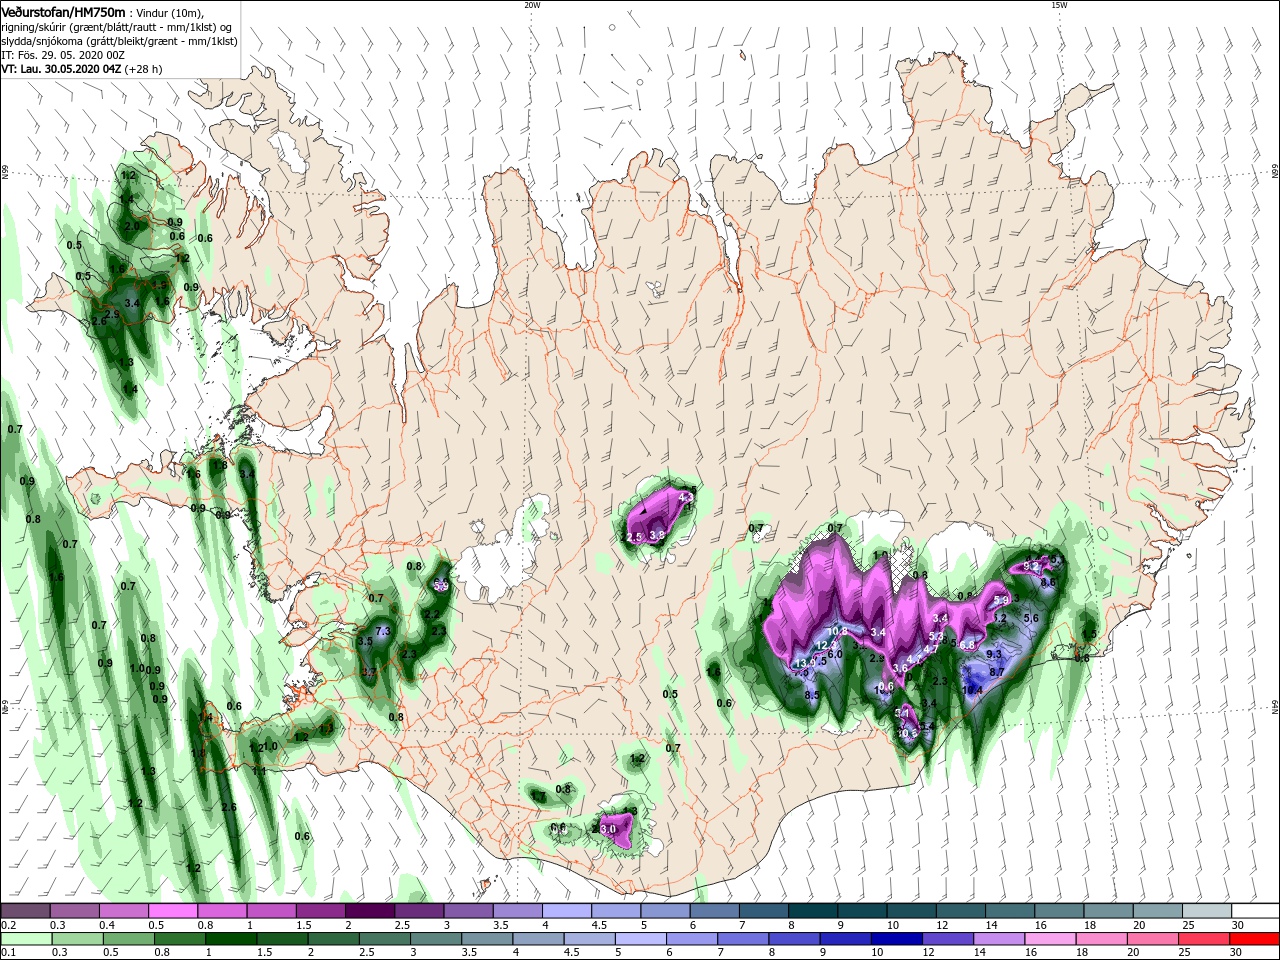The image size is (1280, 960).
Task: Click the 'IT: Fös. 29. 05. 2020 00Z' line
Action: click(63, 55)
